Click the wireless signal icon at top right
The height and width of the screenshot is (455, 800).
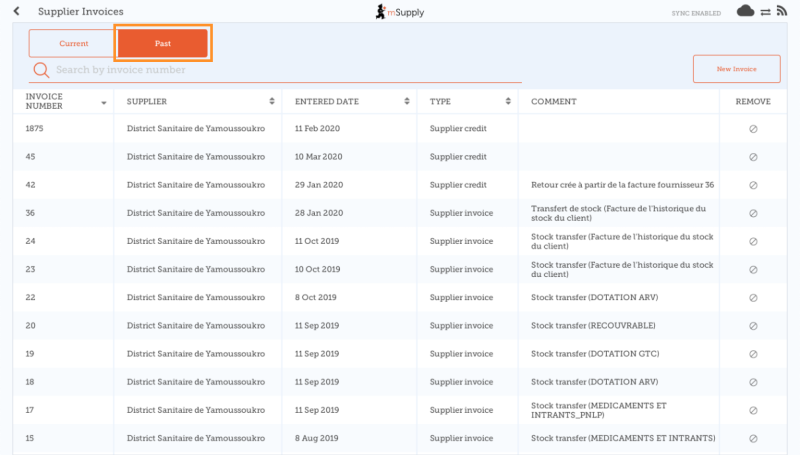click(782, 12)
